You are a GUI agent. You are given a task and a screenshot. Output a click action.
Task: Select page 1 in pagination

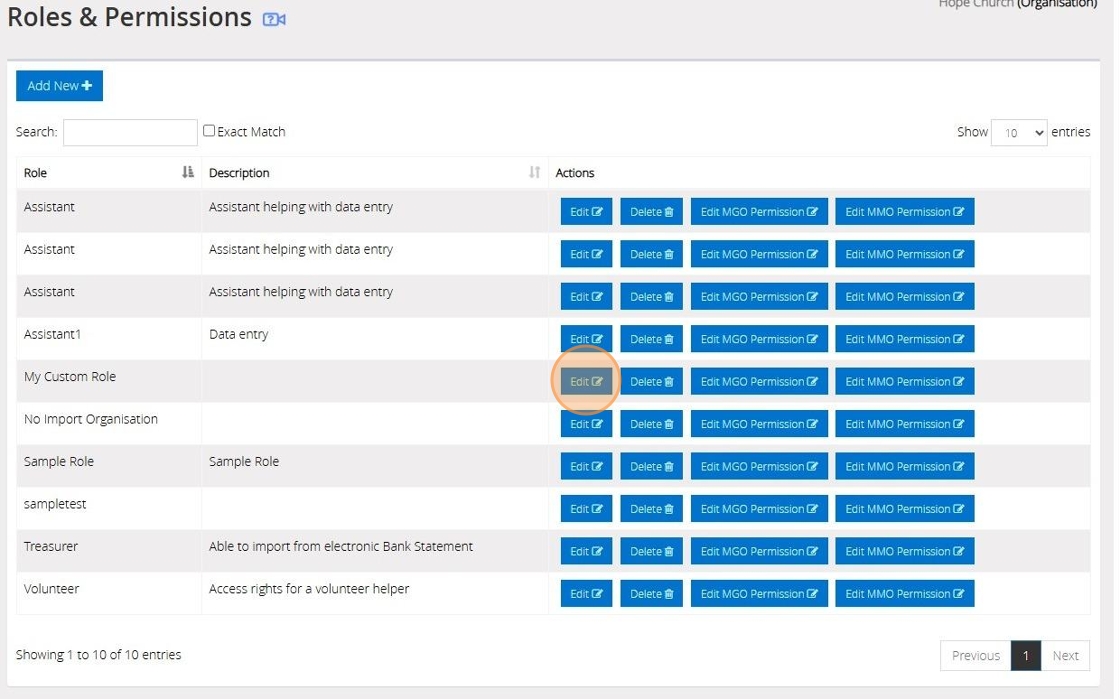pyautogui.click(x=1026, y=656)
